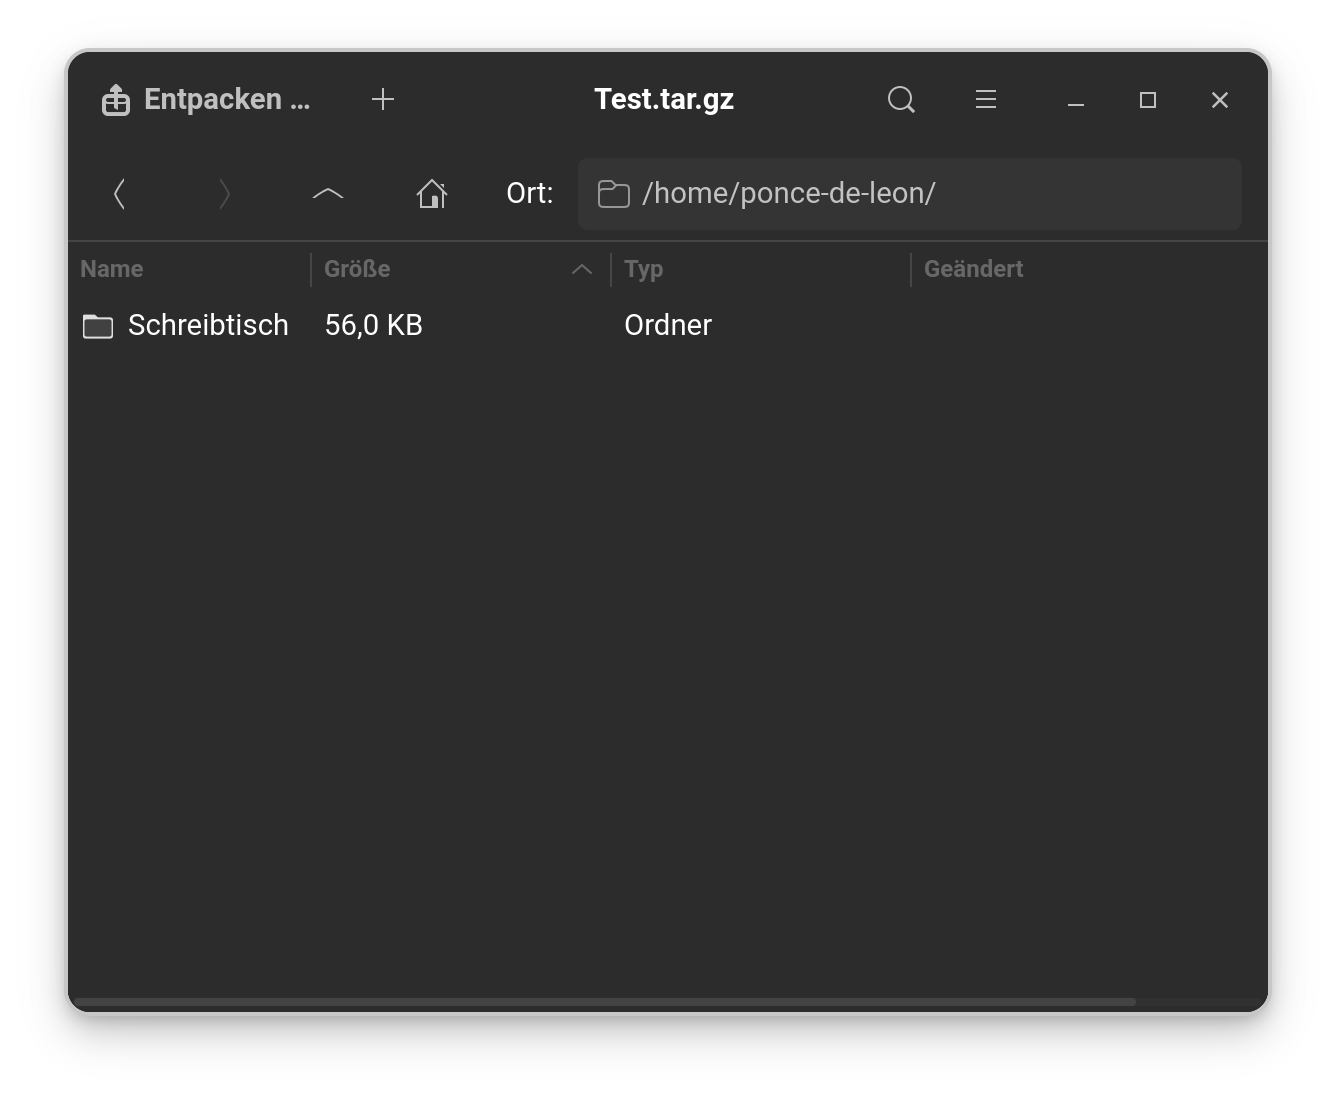
Task: Open the search tool
Action: click(901, 100)
